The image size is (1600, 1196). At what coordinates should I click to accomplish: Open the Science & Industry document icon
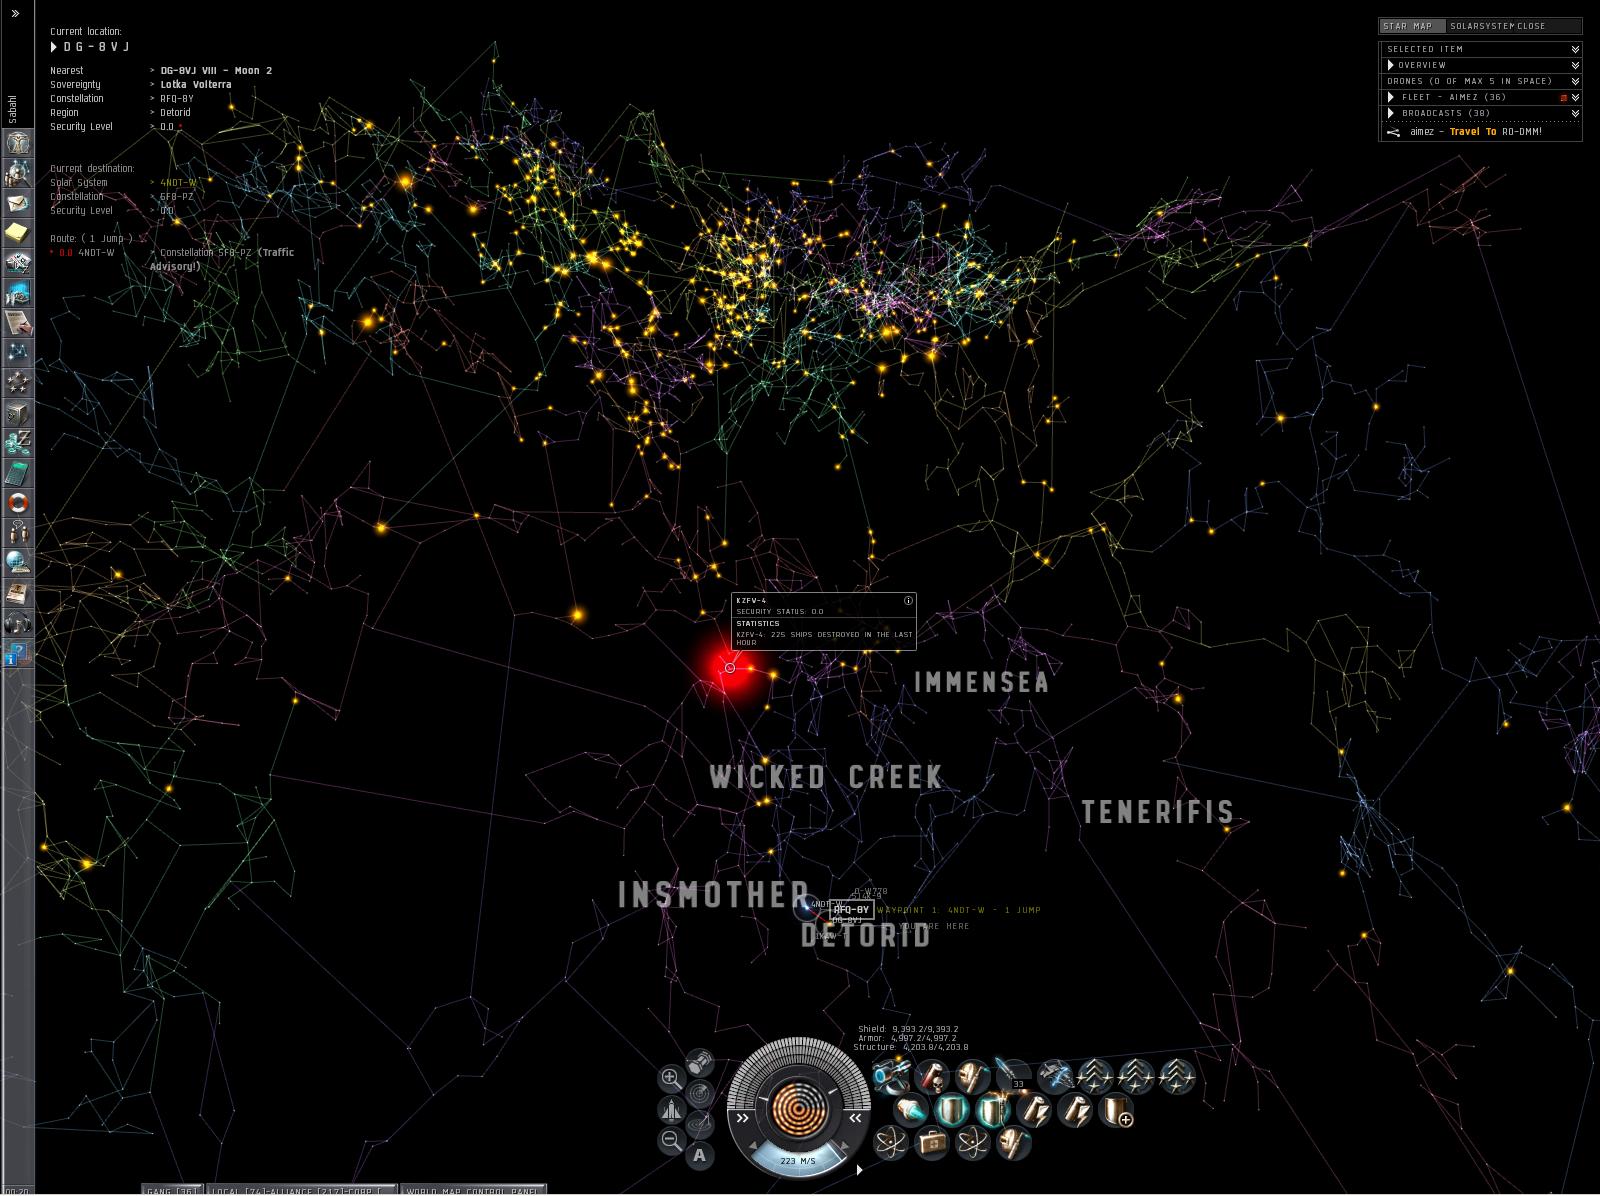(x=18, y=323)
